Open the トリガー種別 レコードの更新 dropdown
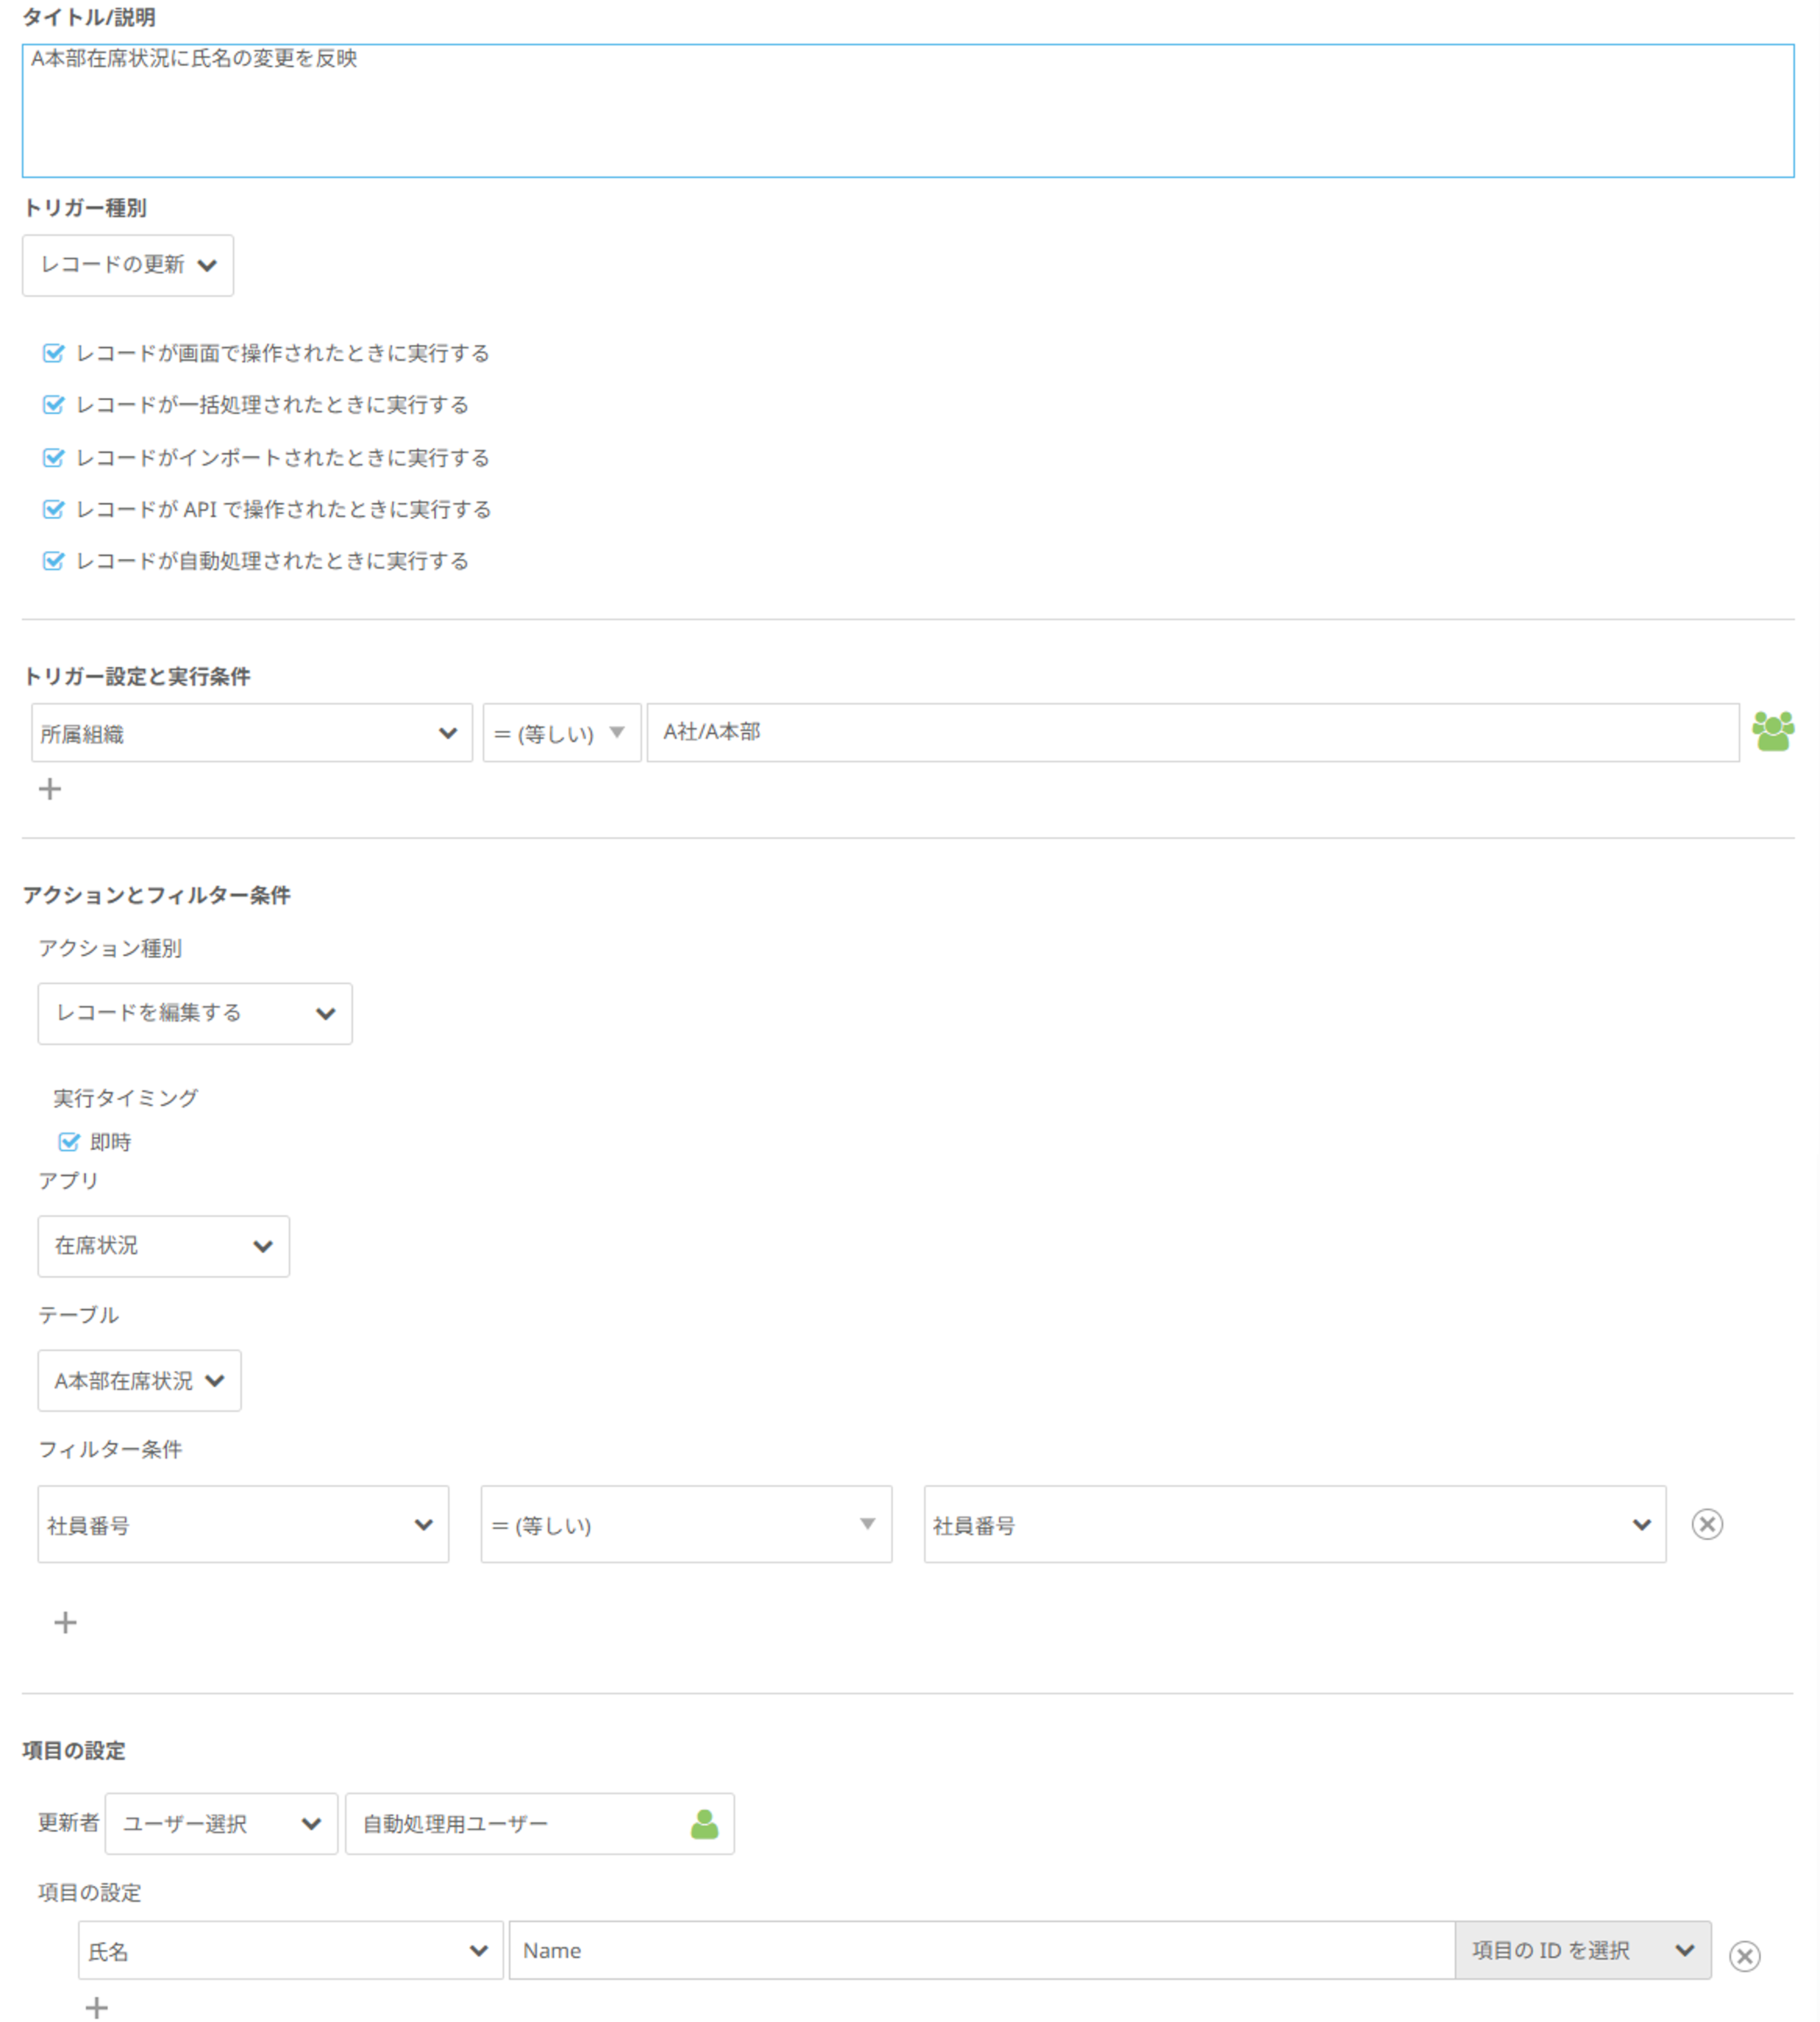The height and width of the screenshot is (2022, 1820). click(x=128, y=265)
